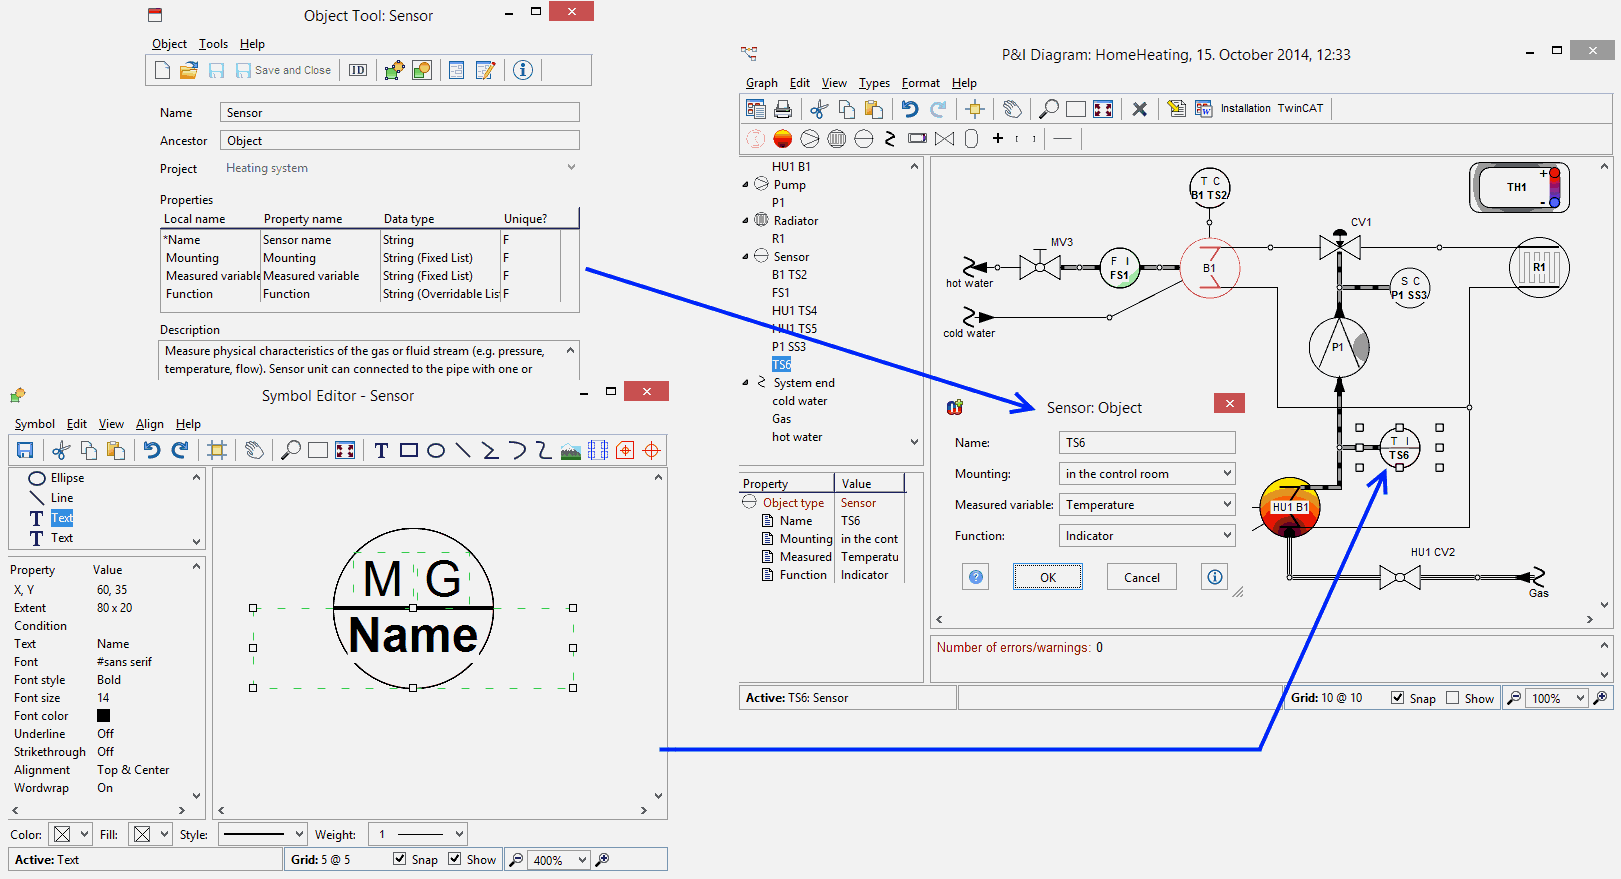Click the ID icon in Object Tool toolbar
The image size is (1621, 879).
tap(358, 70)
